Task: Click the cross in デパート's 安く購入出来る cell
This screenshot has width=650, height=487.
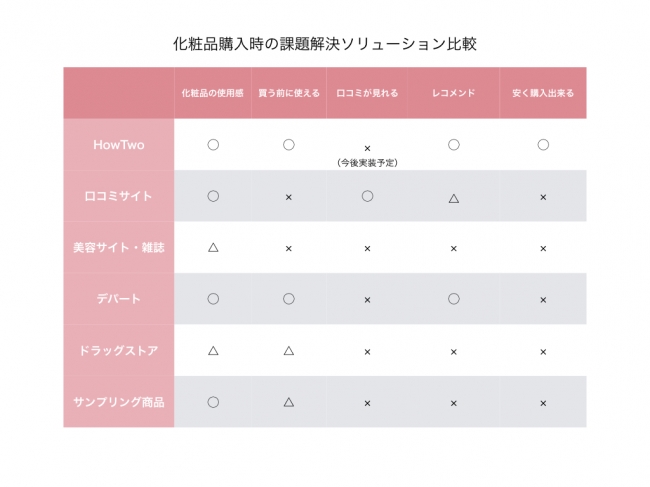Action: [543, 299]
